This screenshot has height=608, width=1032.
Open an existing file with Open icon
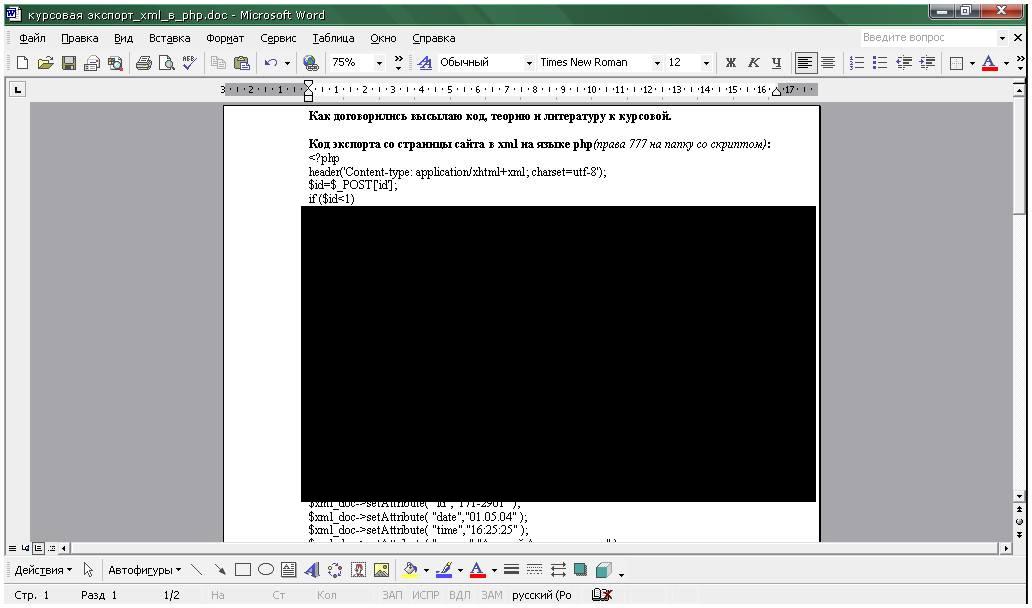click(x=45, y=63)
